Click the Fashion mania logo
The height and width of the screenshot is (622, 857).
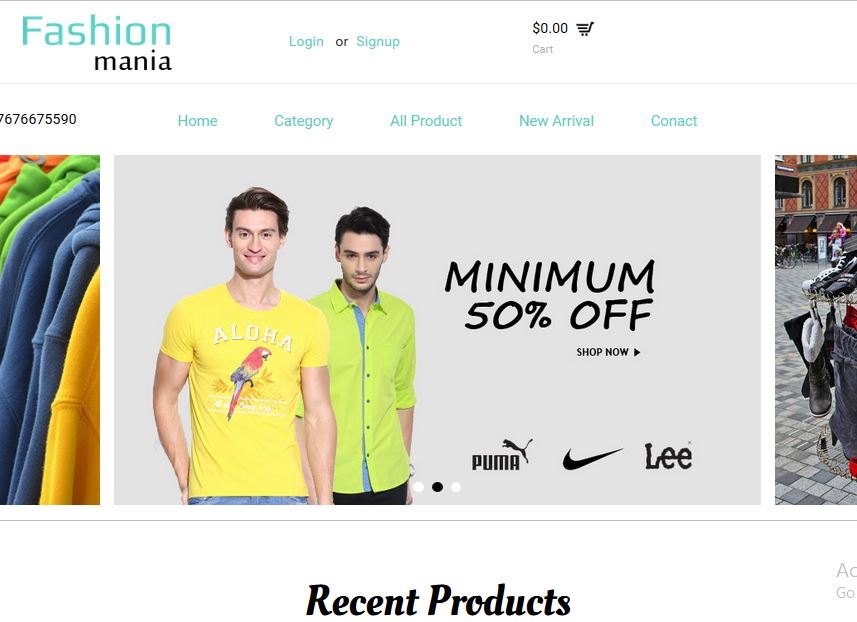tap(97, 43)
